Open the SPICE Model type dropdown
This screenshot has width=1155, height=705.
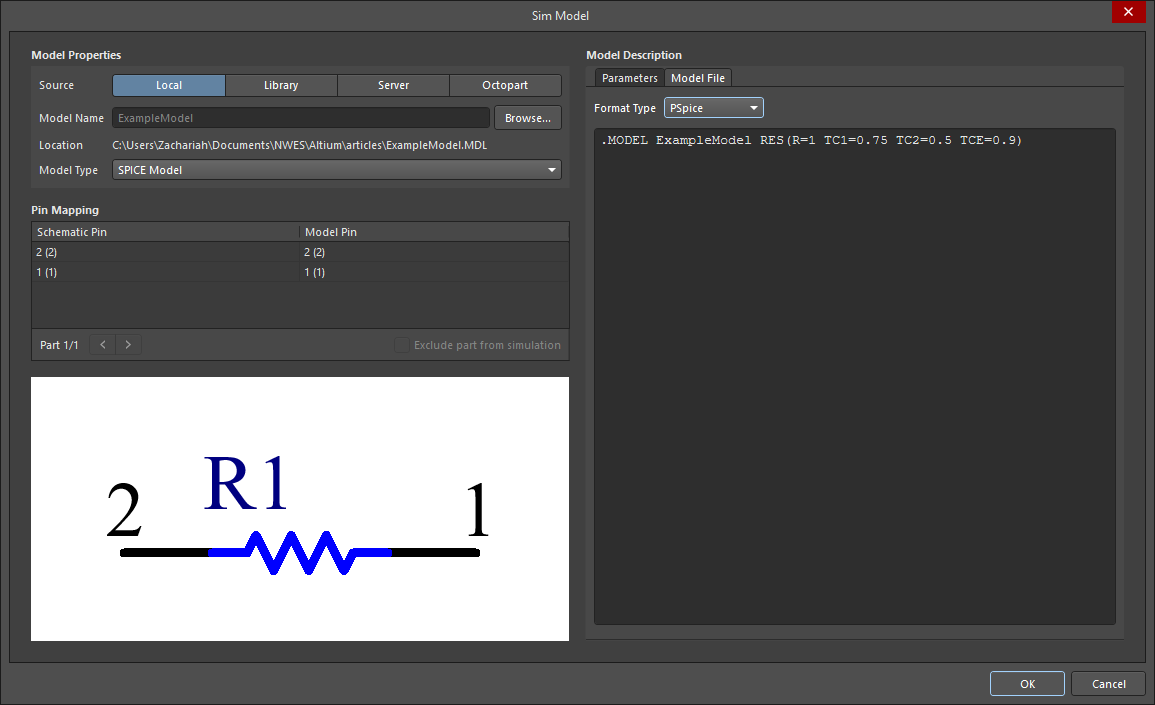pyautogui.click(x=337, y=169)
